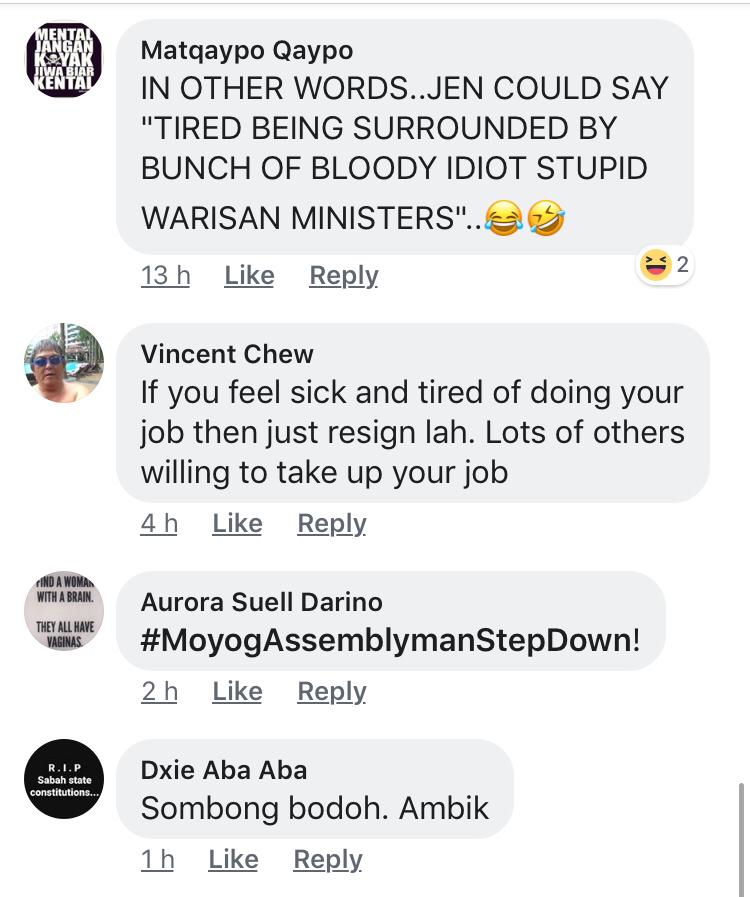Click the 13 h timestamp on Matqaypo's comment
This screenshot has width=750, height=897.
(165, 276)
